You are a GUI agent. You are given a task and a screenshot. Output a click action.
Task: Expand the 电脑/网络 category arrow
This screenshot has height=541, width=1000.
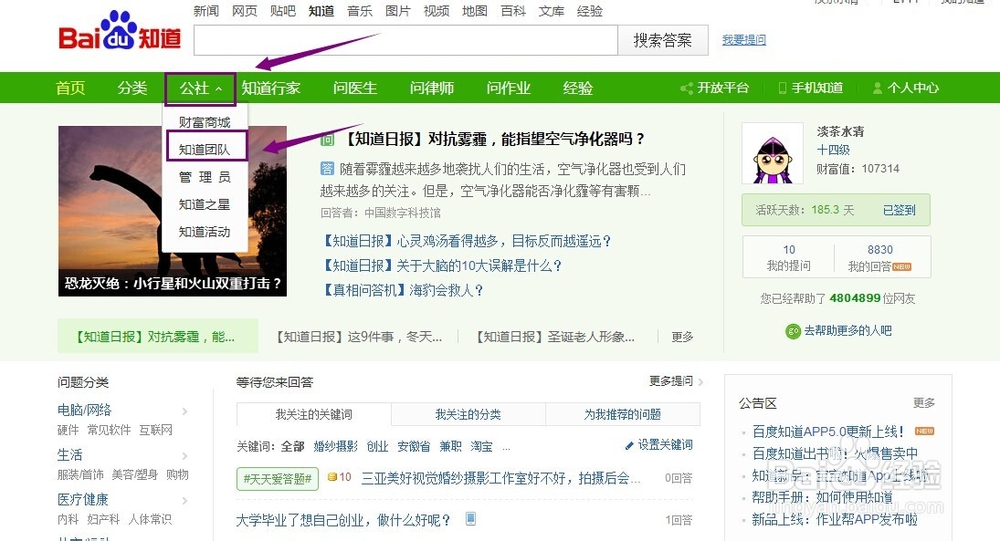[x=185, y=411]
